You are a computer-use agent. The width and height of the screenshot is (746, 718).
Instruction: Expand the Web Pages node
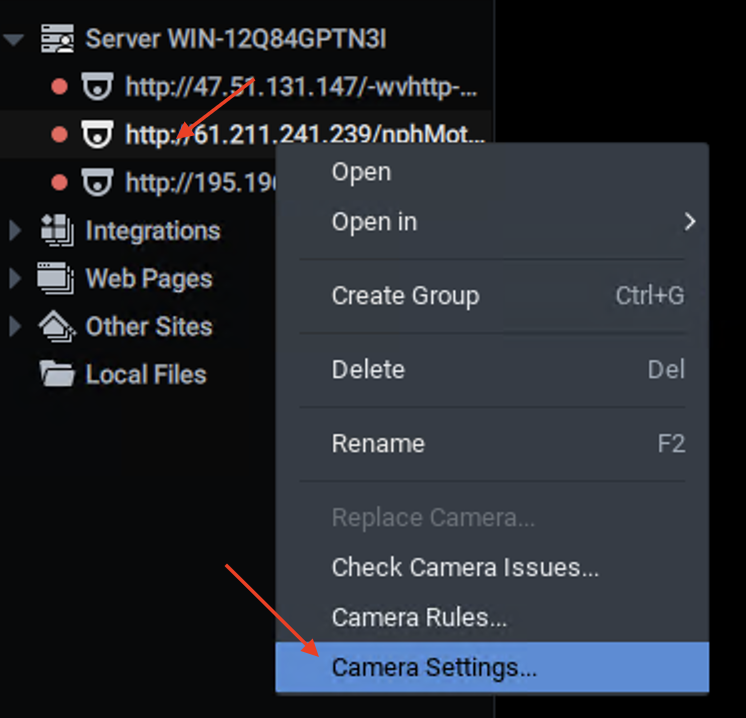[15, 278]
